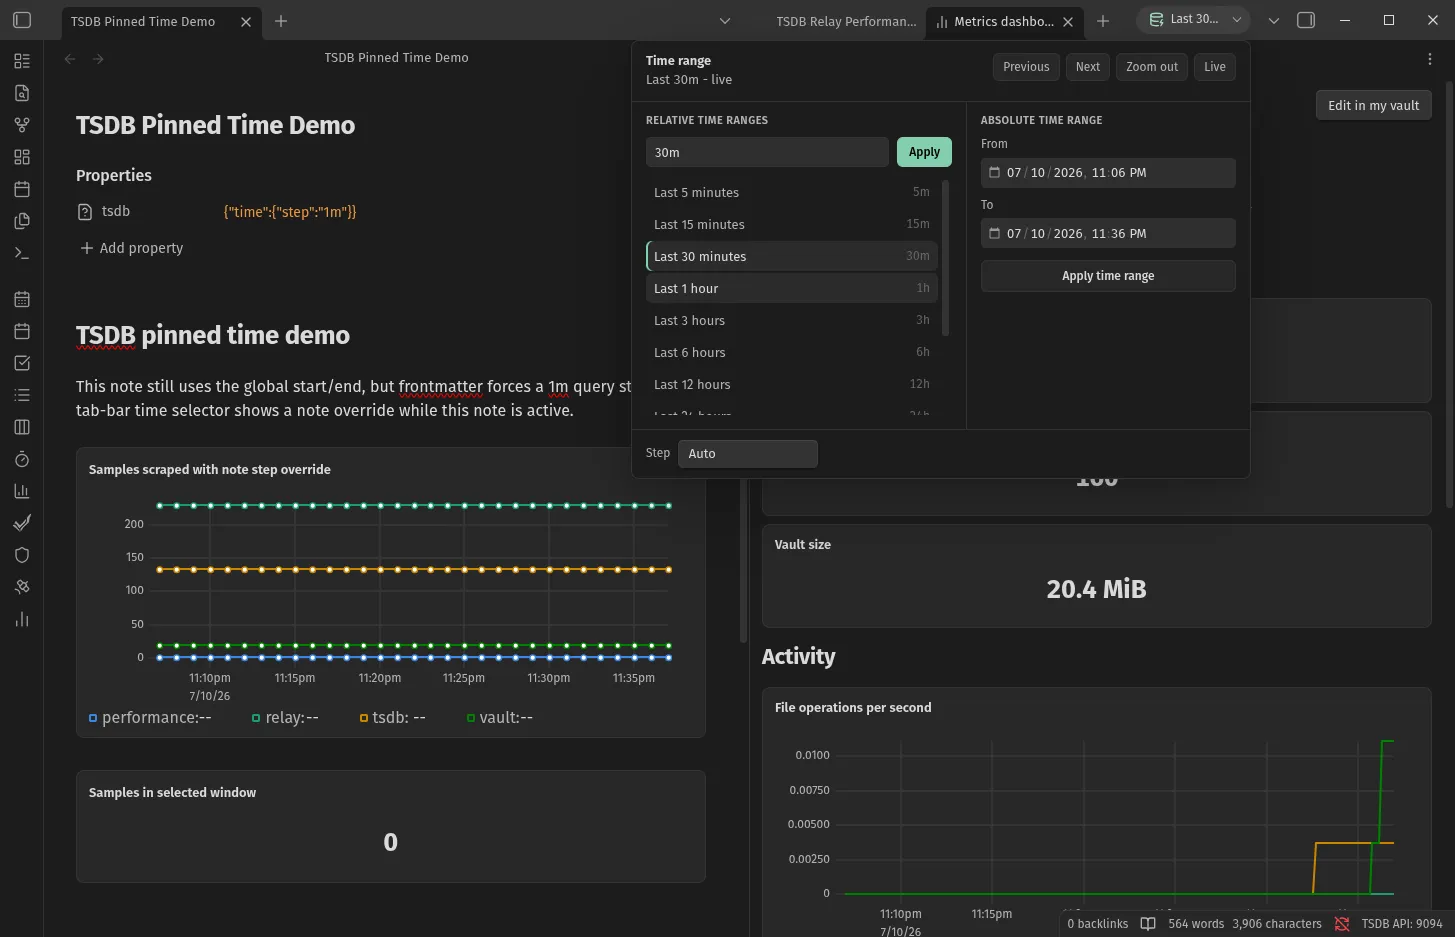Click the Previous time range button
Image resolution: width=1455 pixels, height=937 pixels.
click(x=1026, y=67)
